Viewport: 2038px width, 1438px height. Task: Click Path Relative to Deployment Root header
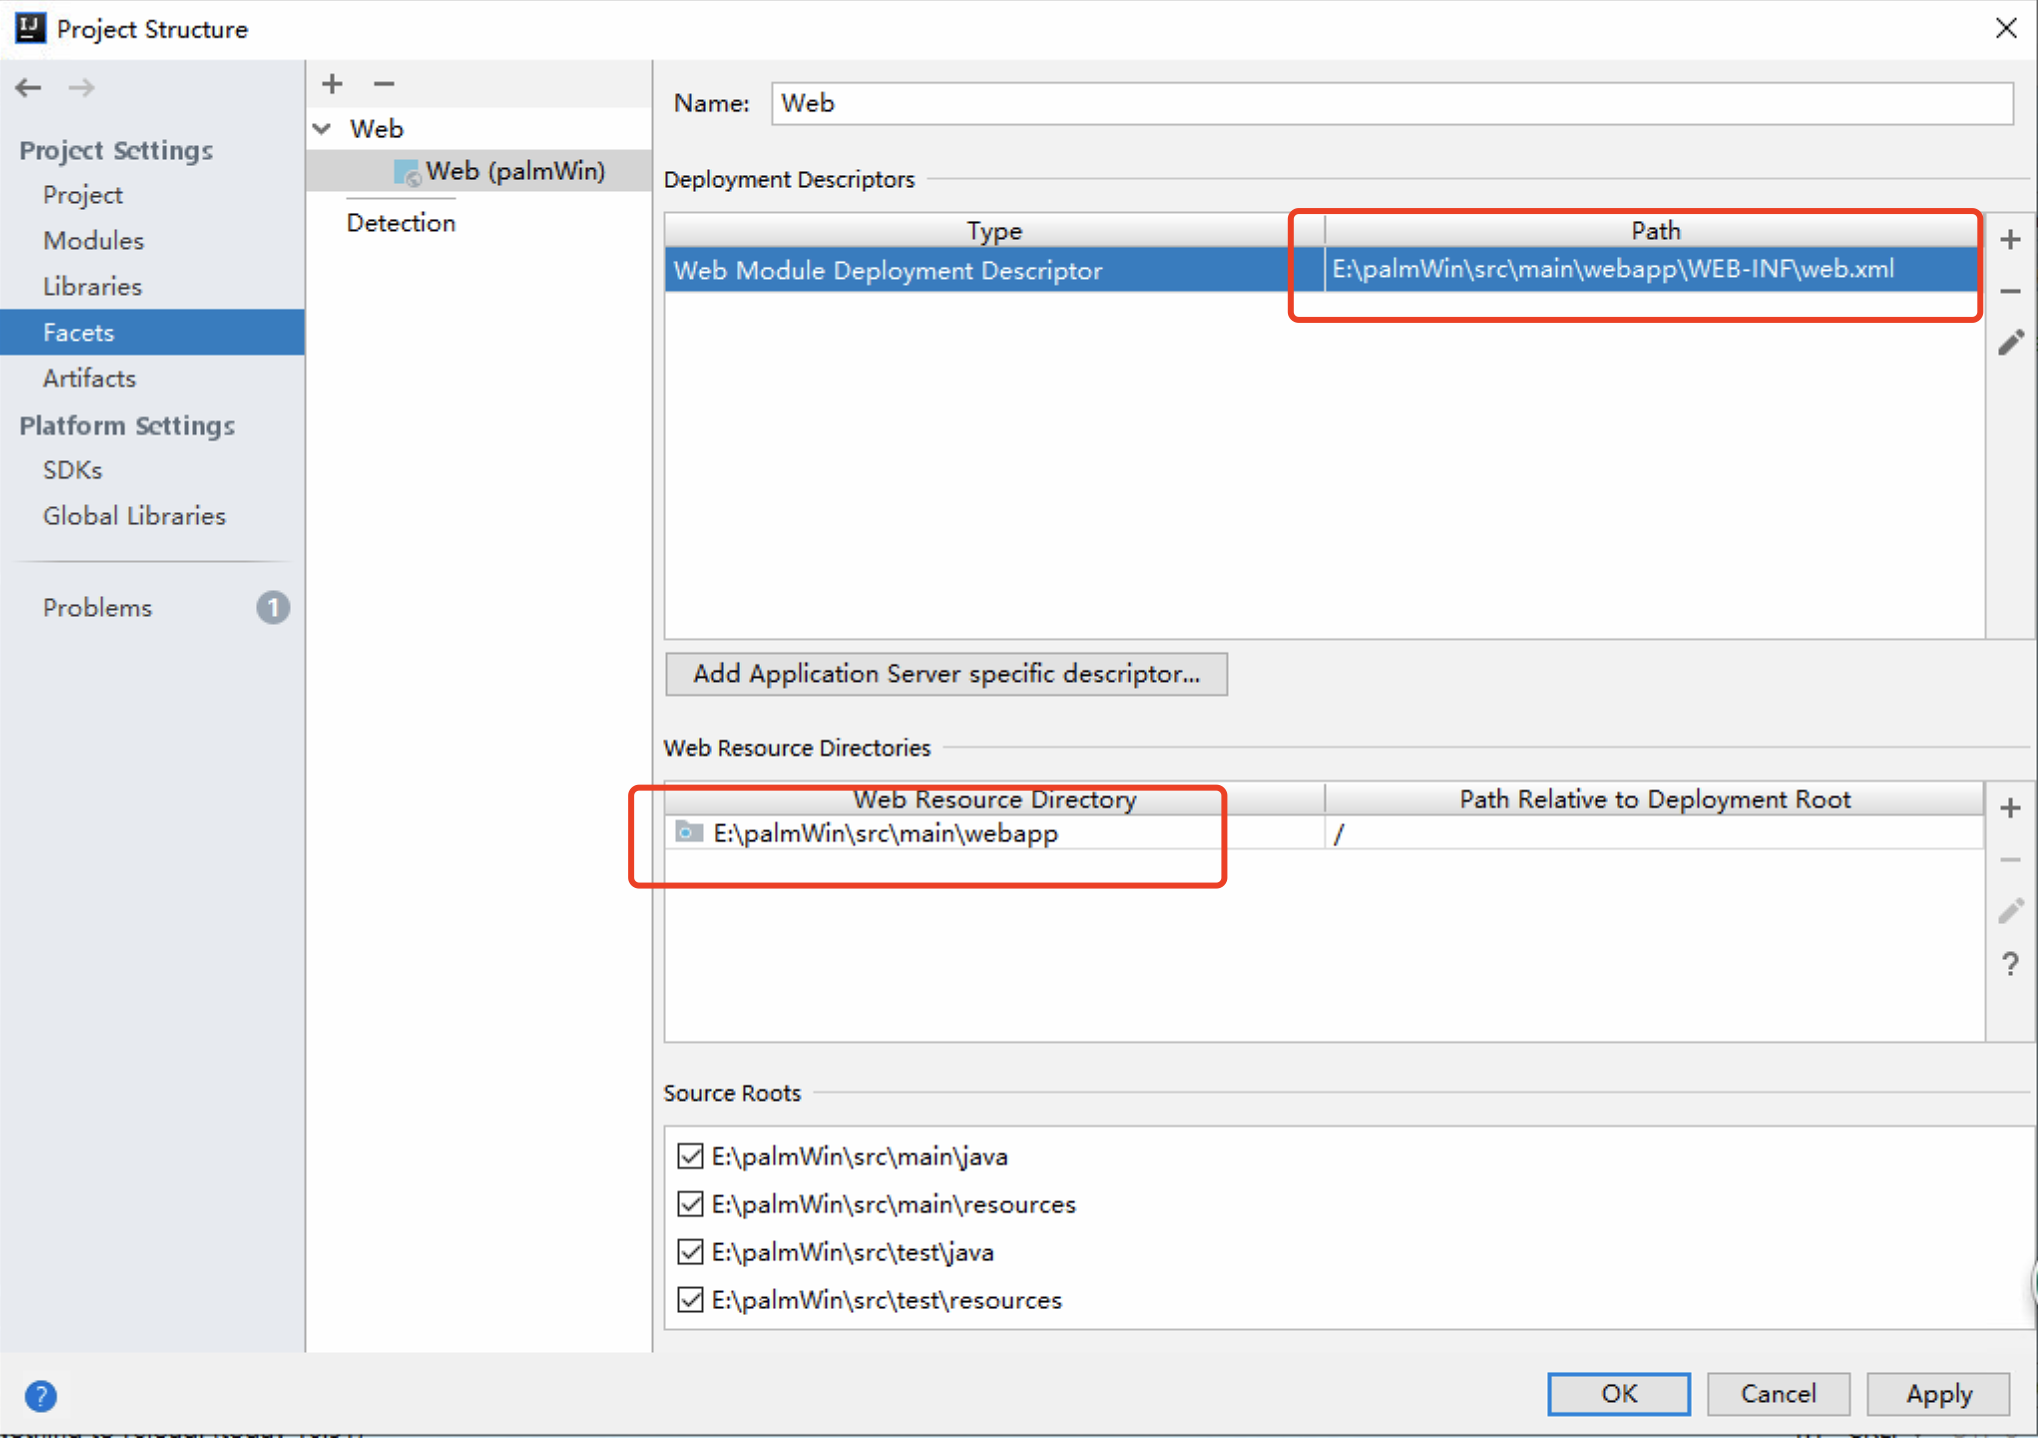tap(1654, 799)
